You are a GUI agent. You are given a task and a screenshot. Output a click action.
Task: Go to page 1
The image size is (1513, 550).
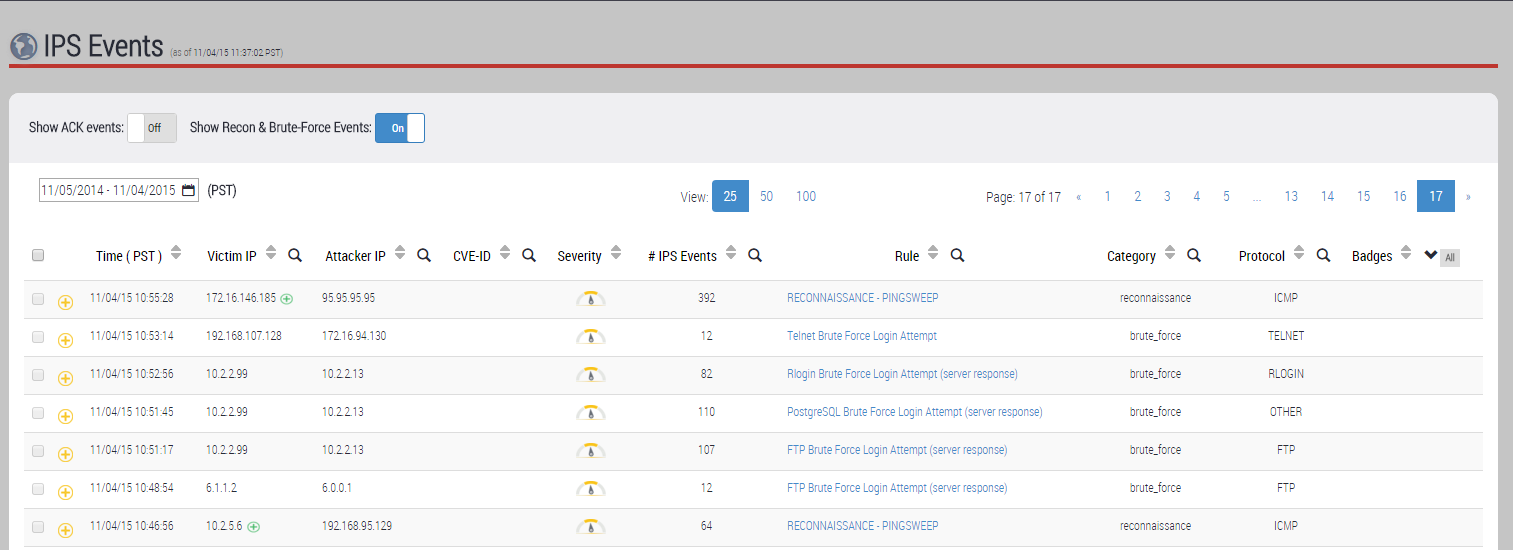click(1107, 196)
